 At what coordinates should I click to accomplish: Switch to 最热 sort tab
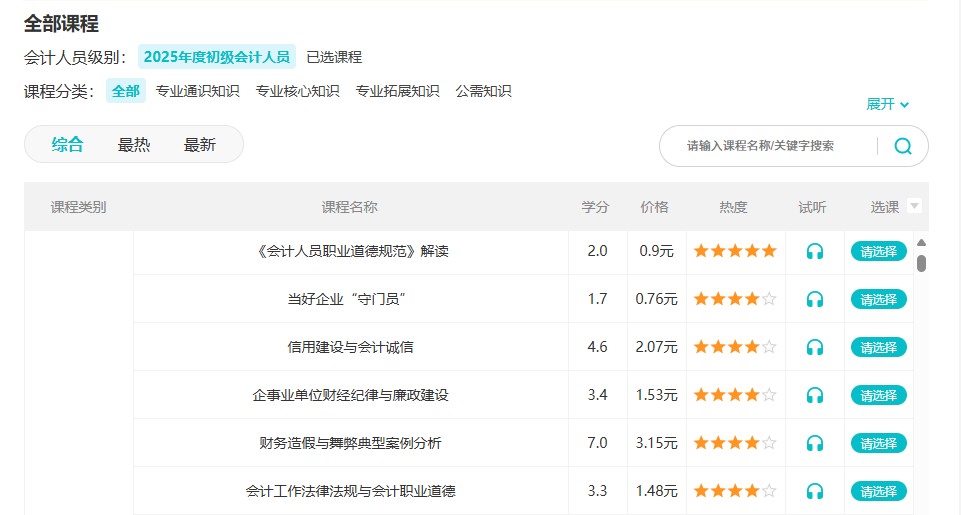(134, 144)
